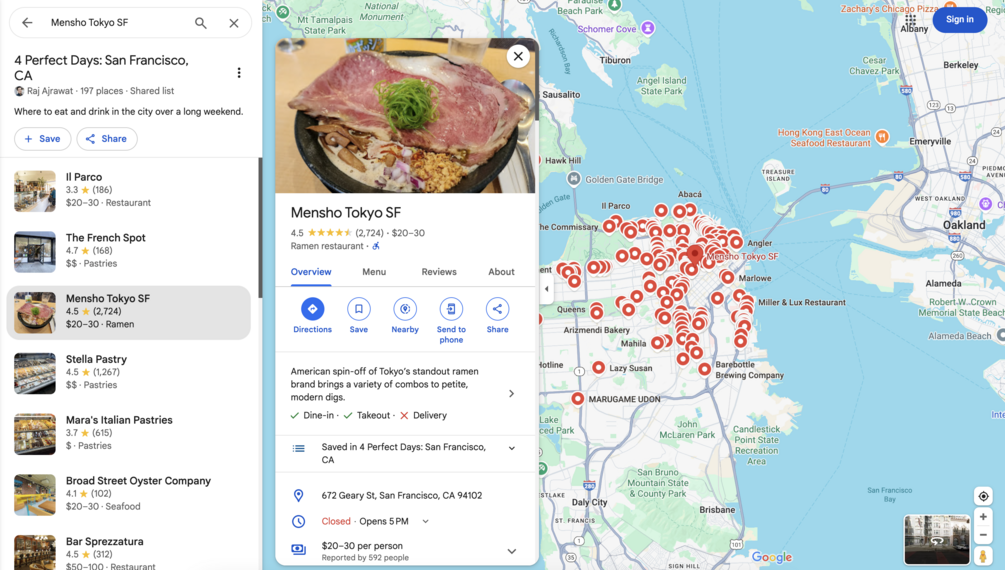Open the Google apps grid icon

pyautogui.click(x=910, y=20)
